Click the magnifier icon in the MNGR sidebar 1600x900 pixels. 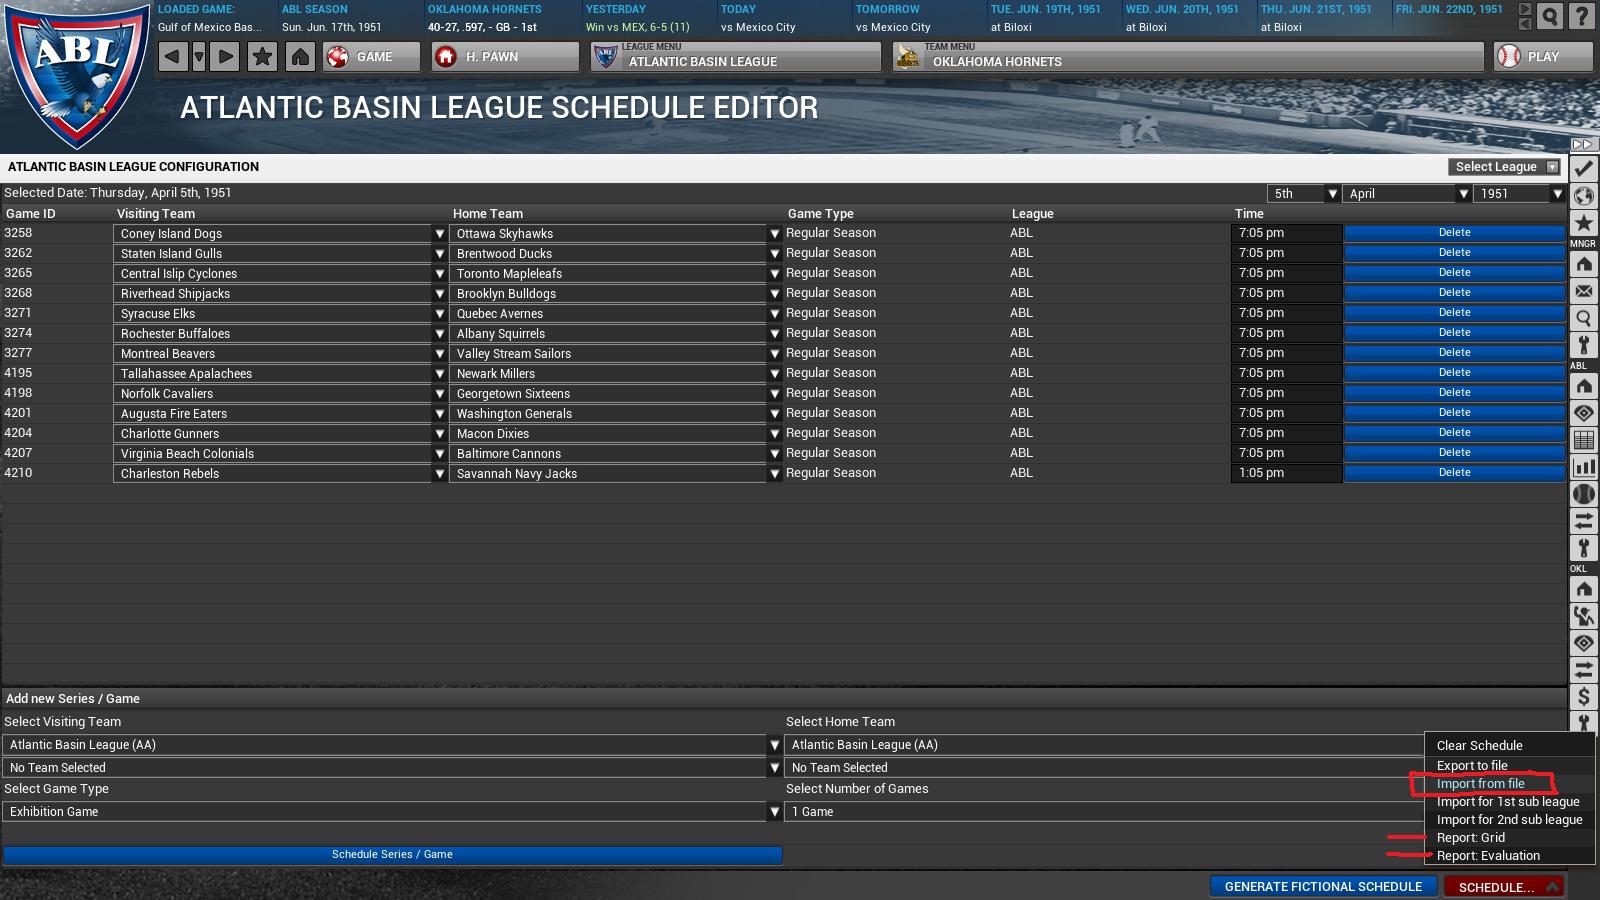click(1584, 318)
